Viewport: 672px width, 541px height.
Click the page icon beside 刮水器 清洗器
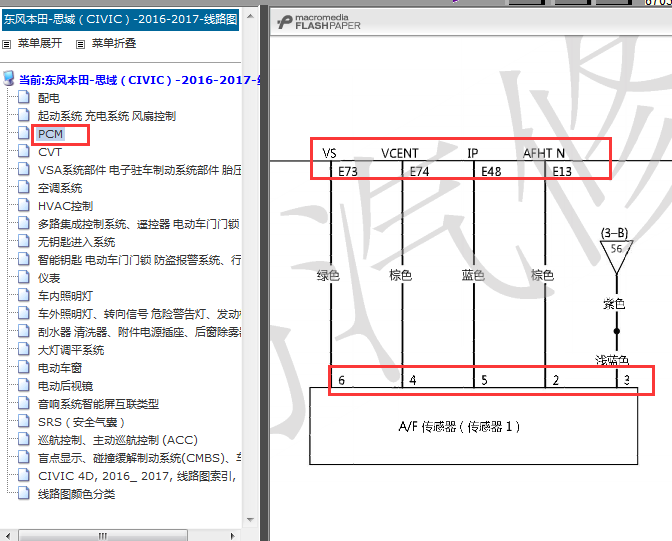pos(24,331)
